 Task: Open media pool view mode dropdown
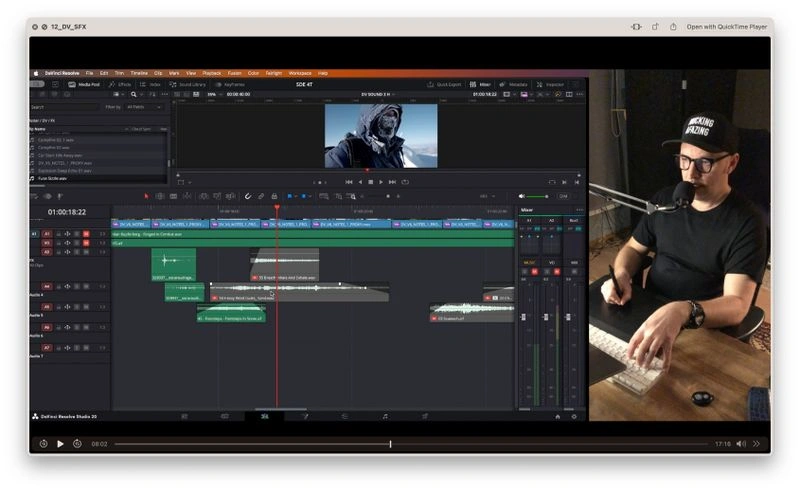118,94
